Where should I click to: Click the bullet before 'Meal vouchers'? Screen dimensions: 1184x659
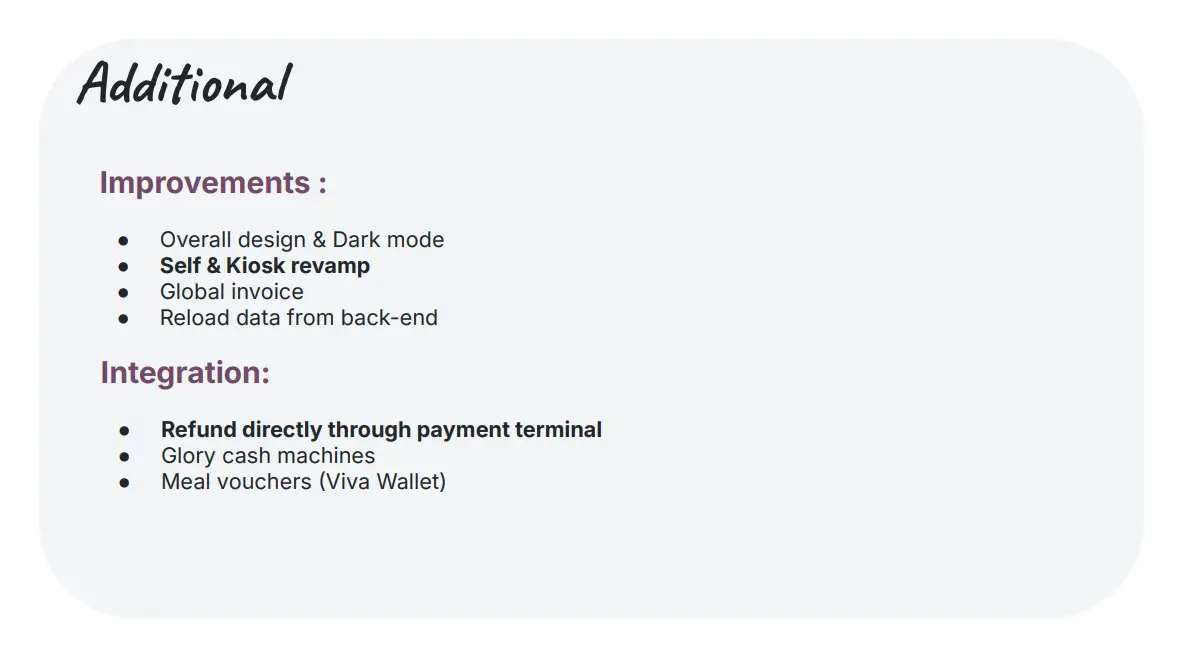pyautogui.click(x=125, y=483)
